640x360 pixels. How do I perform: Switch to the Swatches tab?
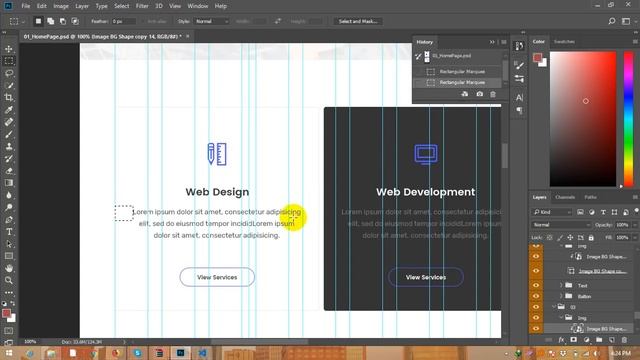[x=564, y=42]
